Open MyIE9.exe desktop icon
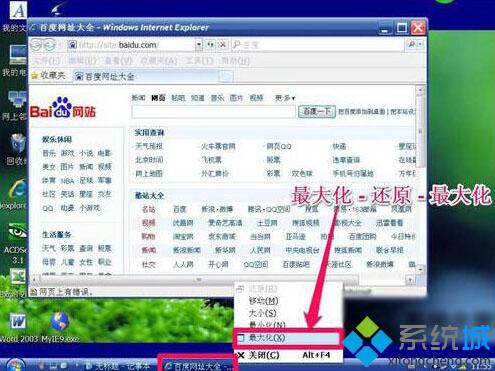Image resolution: width=495 pixels, height=371 pixels. pos(60,321)
